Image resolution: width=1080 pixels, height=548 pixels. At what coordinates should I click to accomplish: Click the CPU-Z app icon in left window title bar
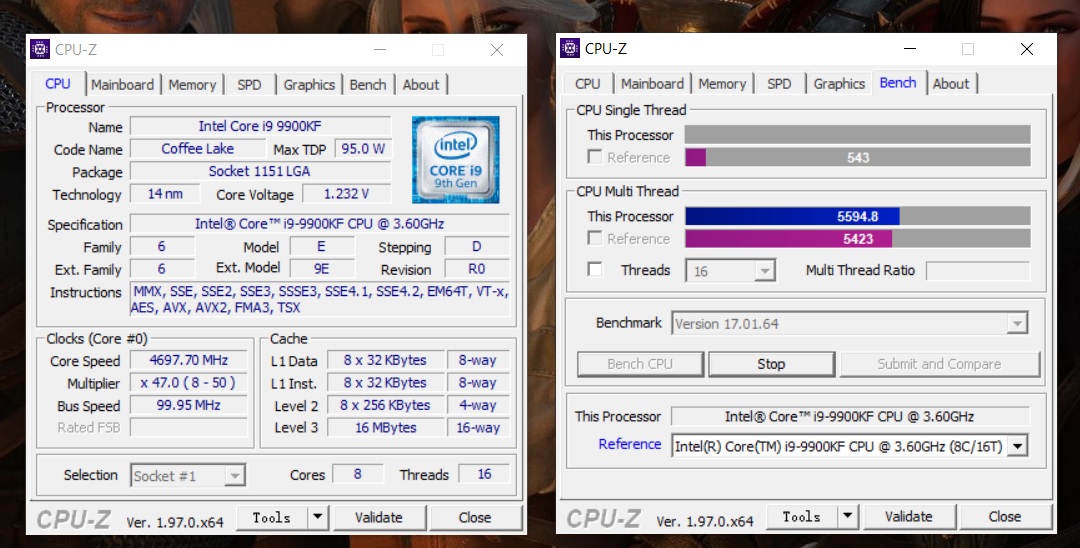[40, 50]
